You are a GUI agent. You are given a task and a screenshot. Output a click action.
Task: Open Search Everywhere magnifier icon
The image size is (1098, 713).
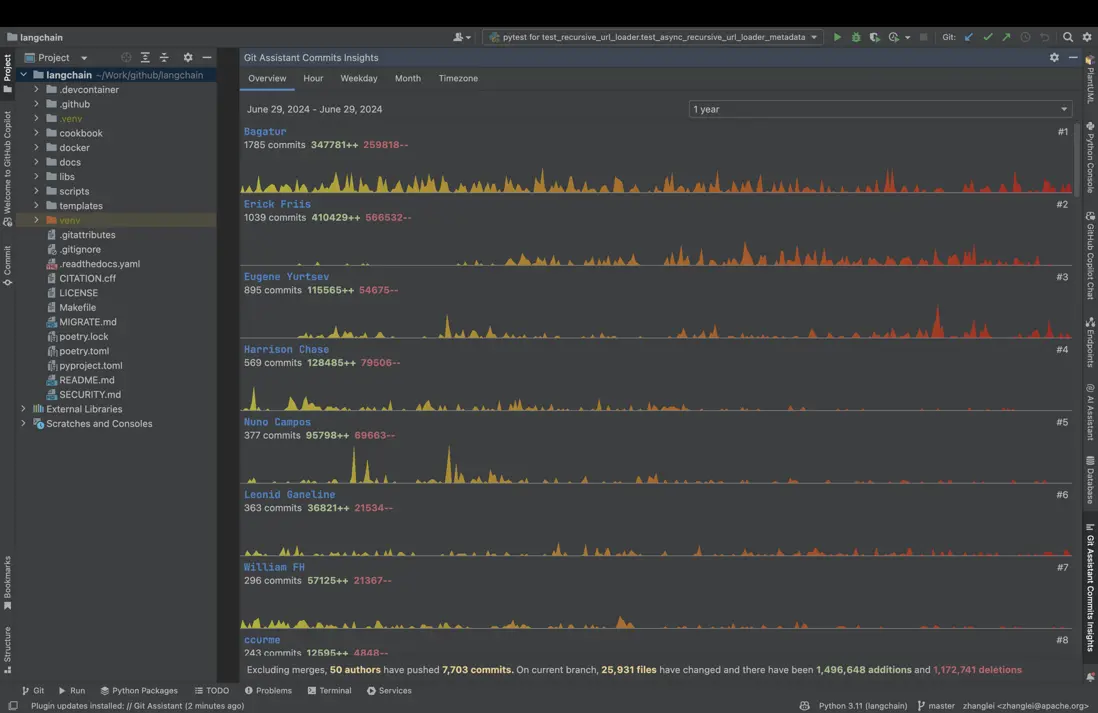[1068, 37]
